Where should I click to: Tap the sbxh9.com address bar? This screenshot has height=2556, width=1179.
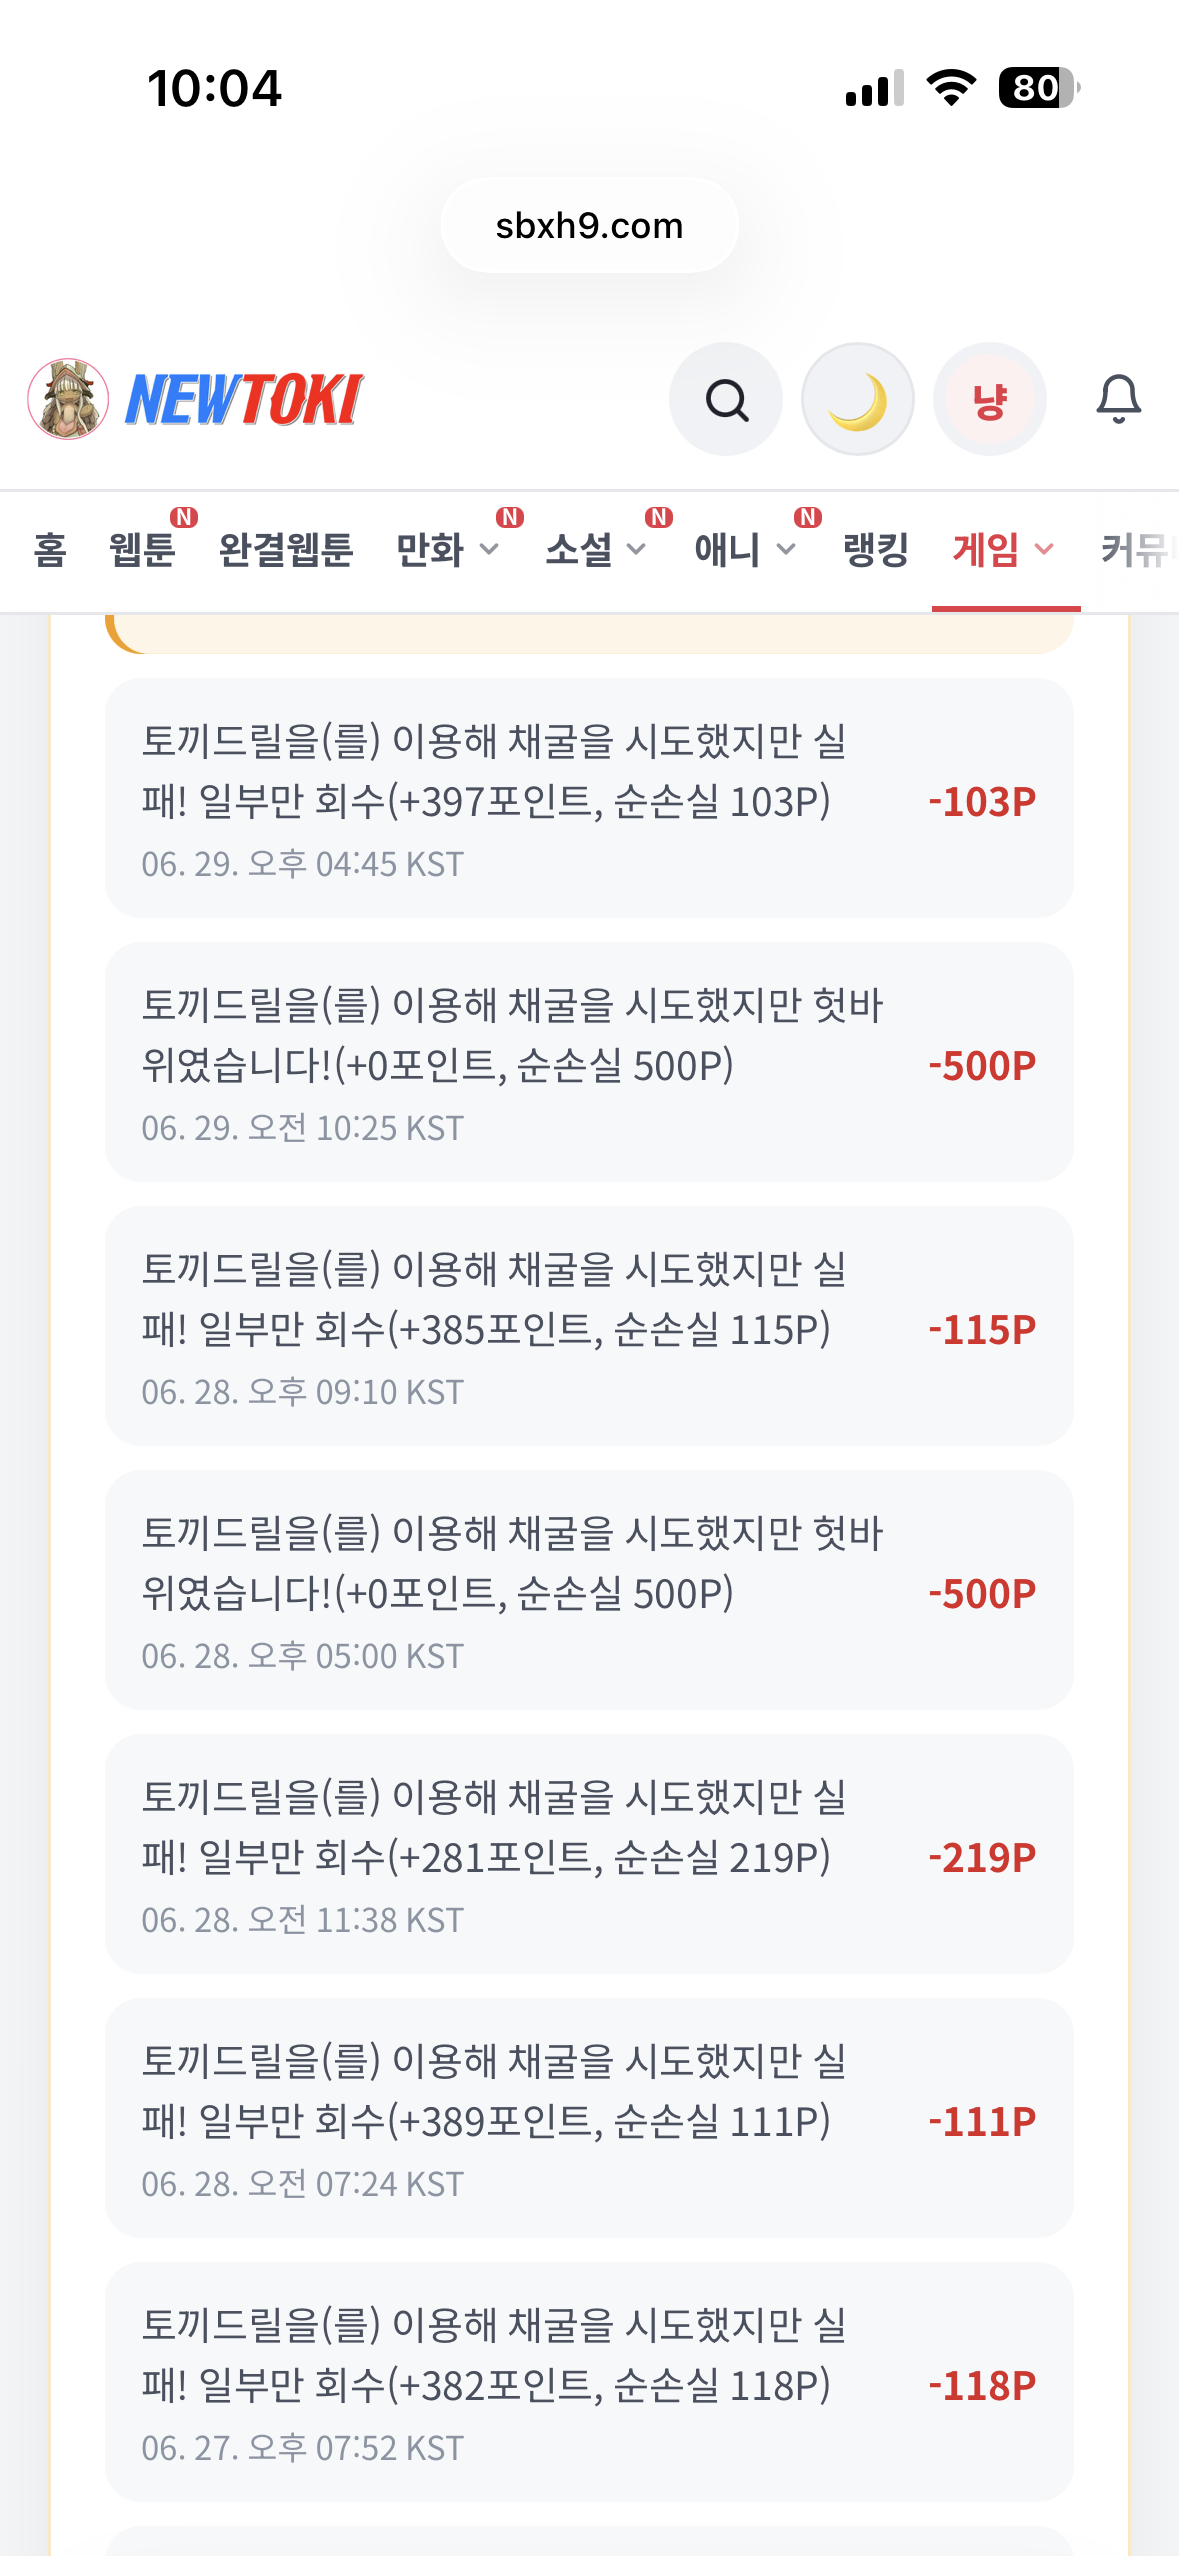click(589, 226)
